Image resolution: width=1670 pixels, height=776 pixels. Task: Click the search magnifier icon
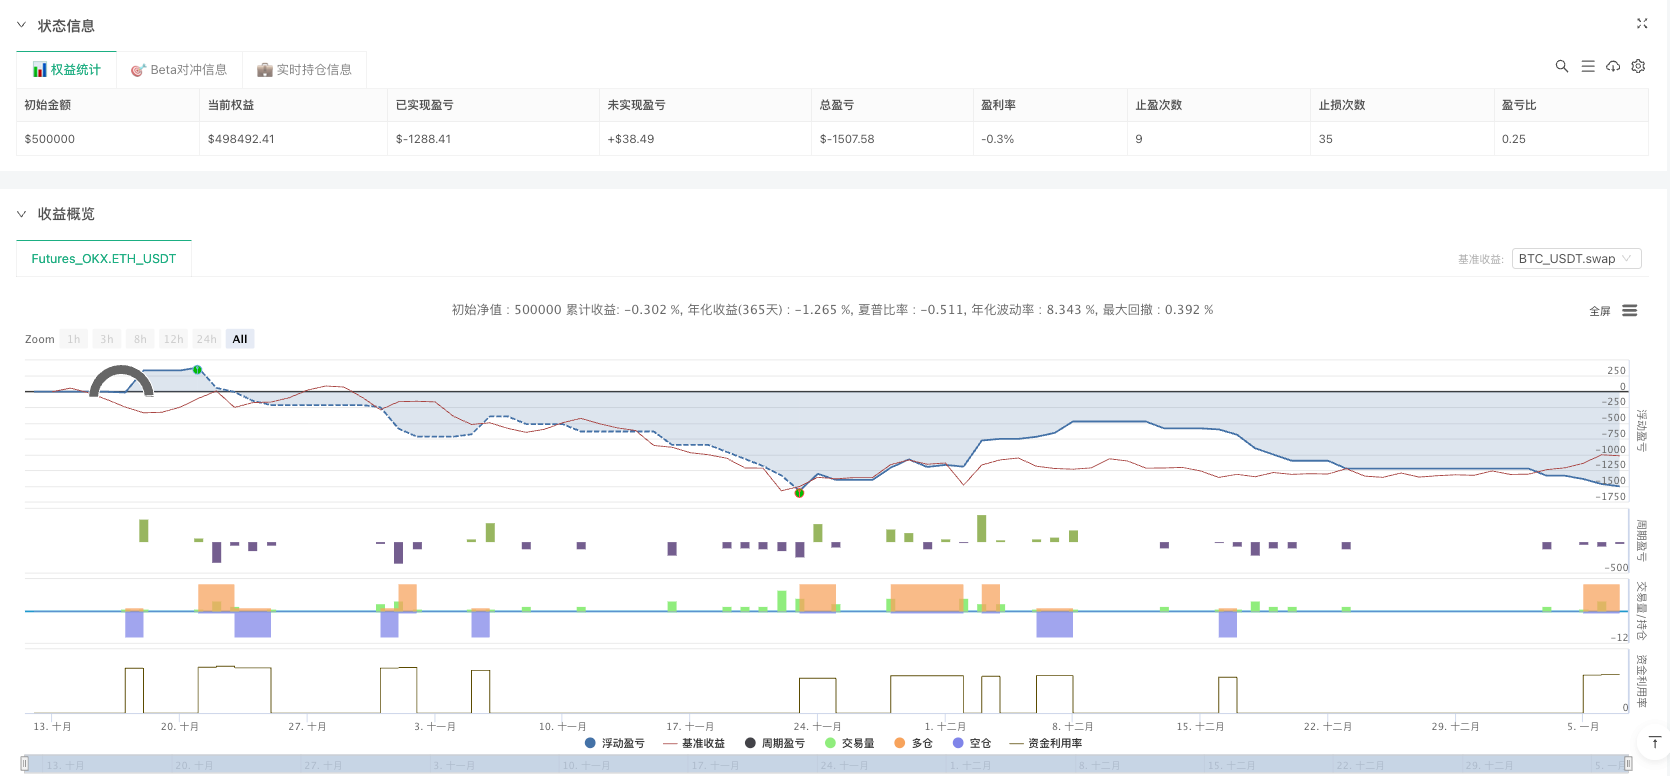coord(1561,66)
